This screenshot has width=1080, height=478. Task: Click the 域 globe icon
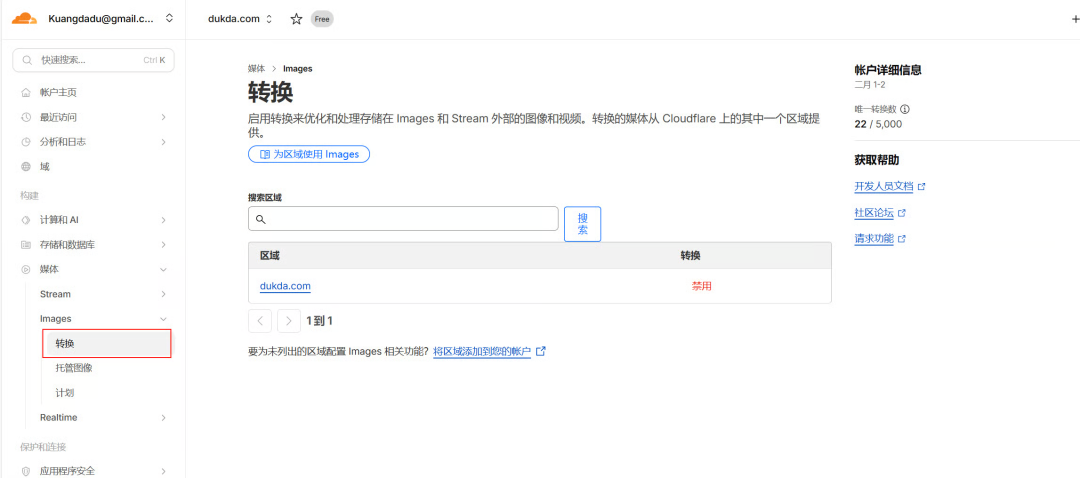point(26,167)
